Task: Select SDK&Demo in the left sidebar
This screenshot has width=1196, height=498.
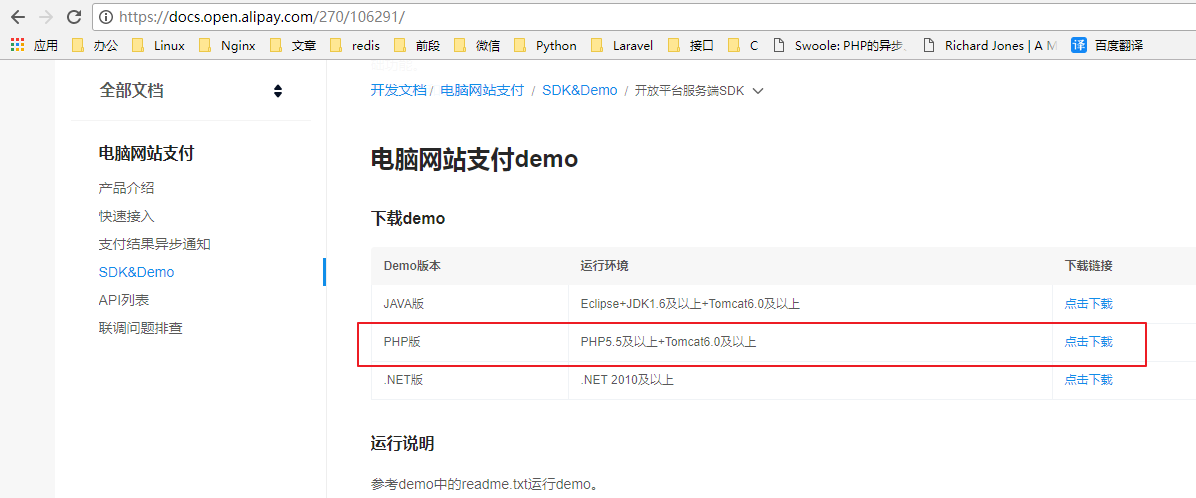Action: click(136, 272)
